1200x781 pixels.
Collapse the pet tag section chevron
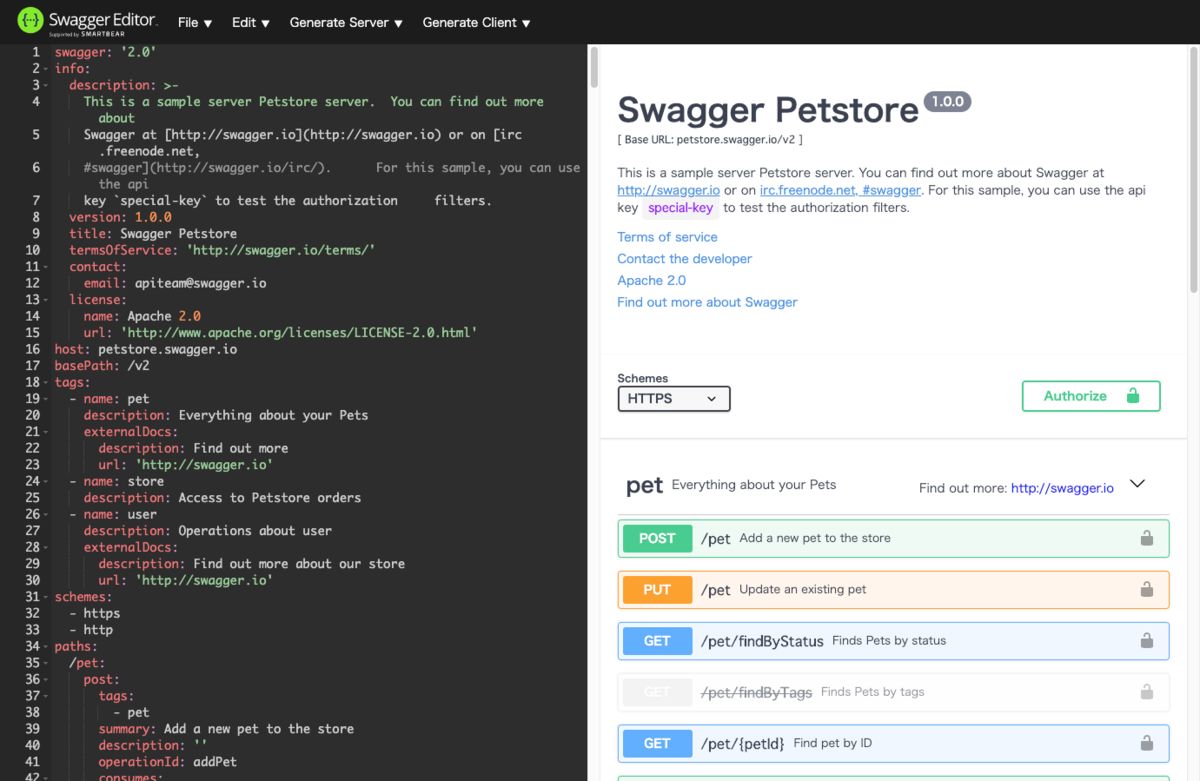pos(1137,484)
